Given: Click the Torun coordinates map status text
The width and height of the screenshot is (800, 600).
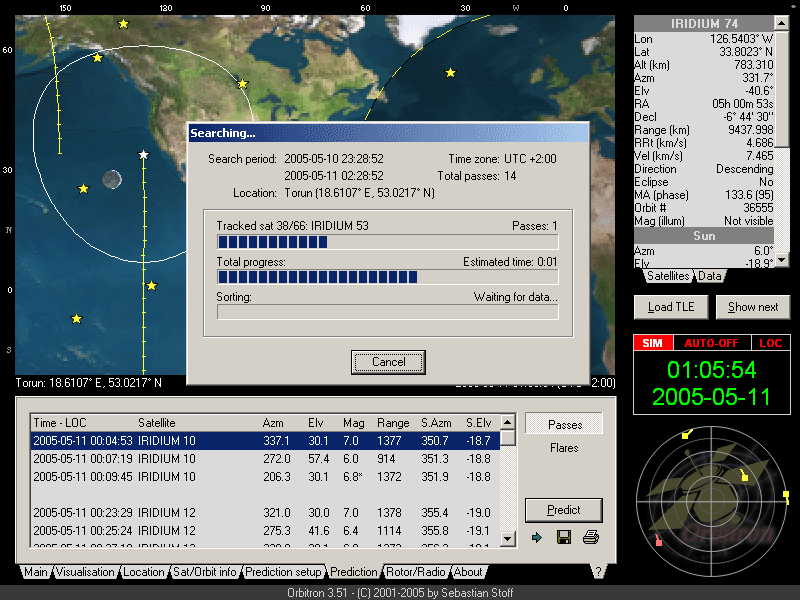Looking at the screenshot, I should (88, 383).
